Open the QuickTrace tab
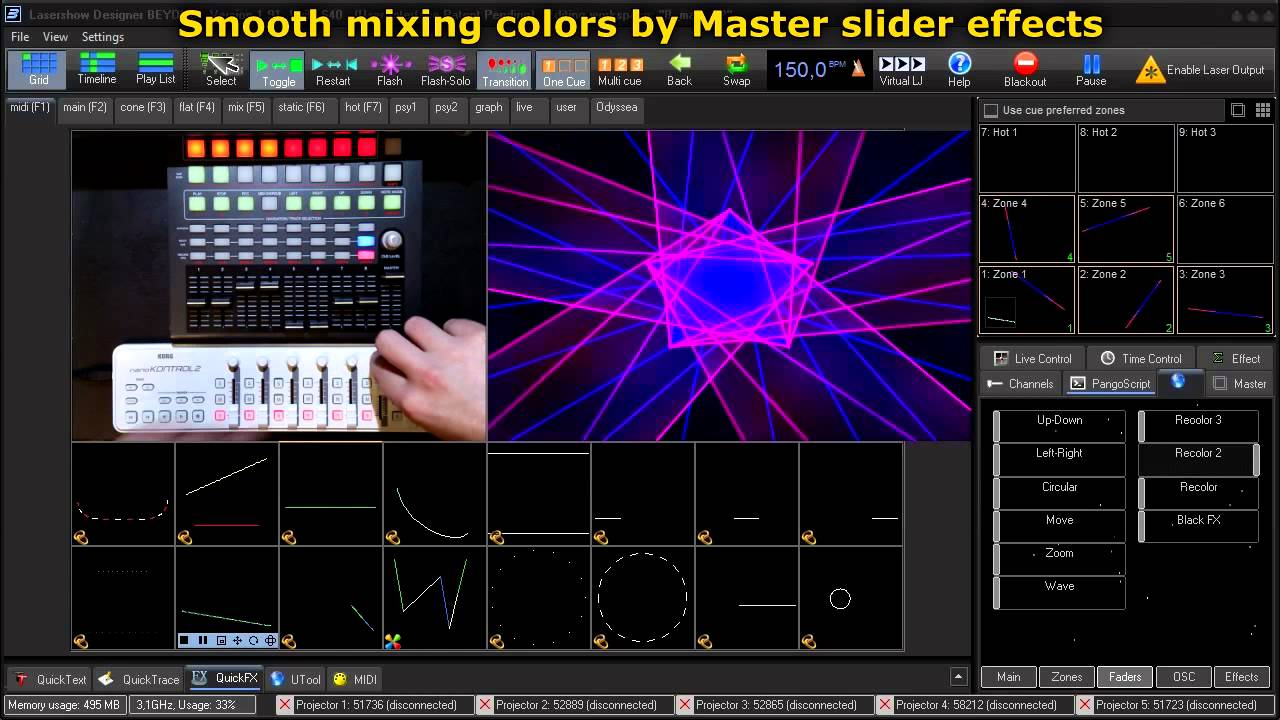Image resolution: width=1280 pixels, height=720 pixels. (x=138, y=679)
